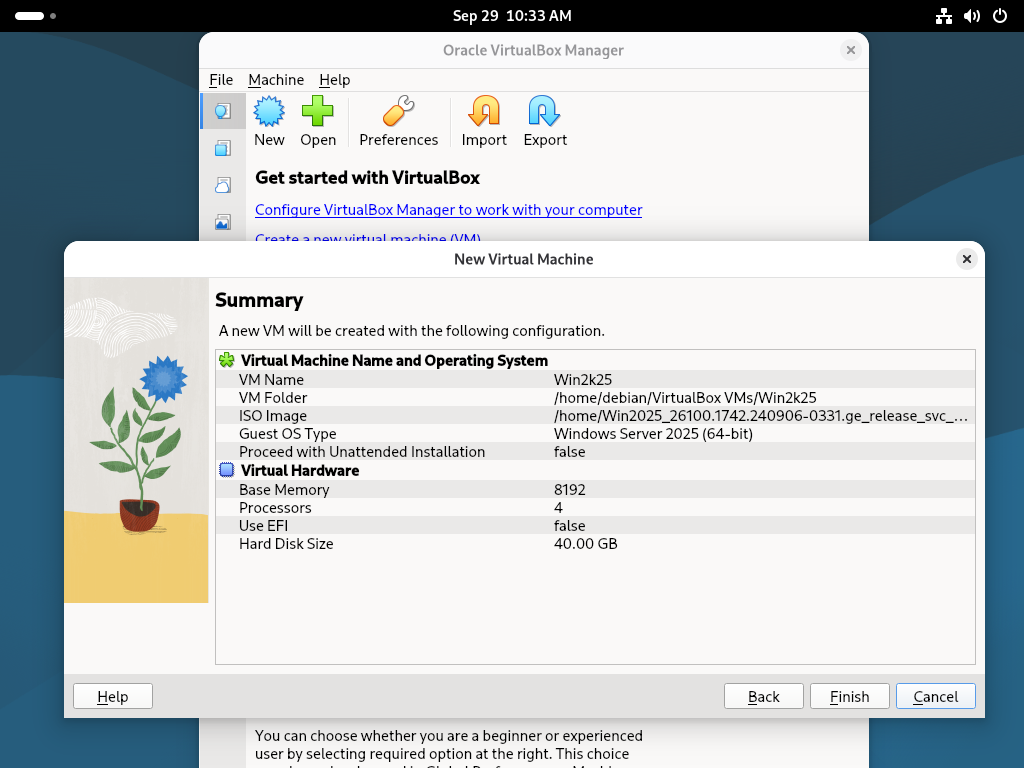Click the Export appliance icon
Screen dimensions: 1024x768
click(545, 122)
